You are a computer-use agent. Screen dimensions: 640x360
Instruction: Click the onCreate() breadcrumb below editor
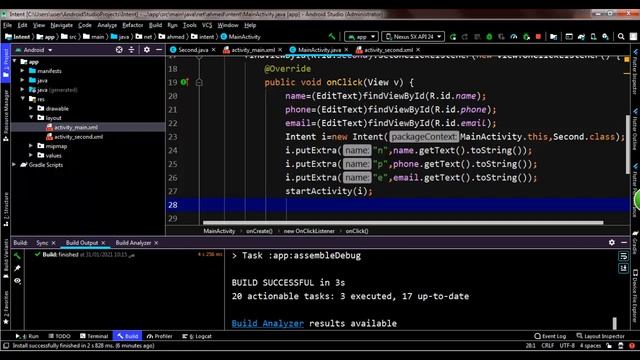[259, 231]
